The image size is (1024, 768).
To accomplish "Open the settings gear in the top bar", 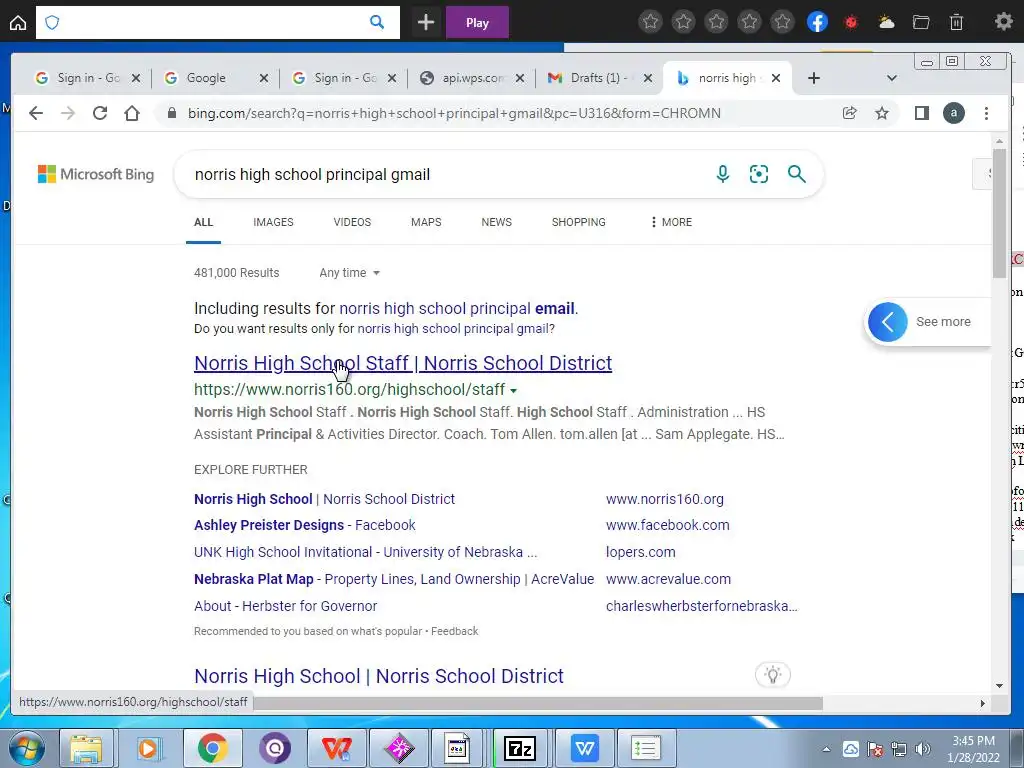I will click(1003, 22).
